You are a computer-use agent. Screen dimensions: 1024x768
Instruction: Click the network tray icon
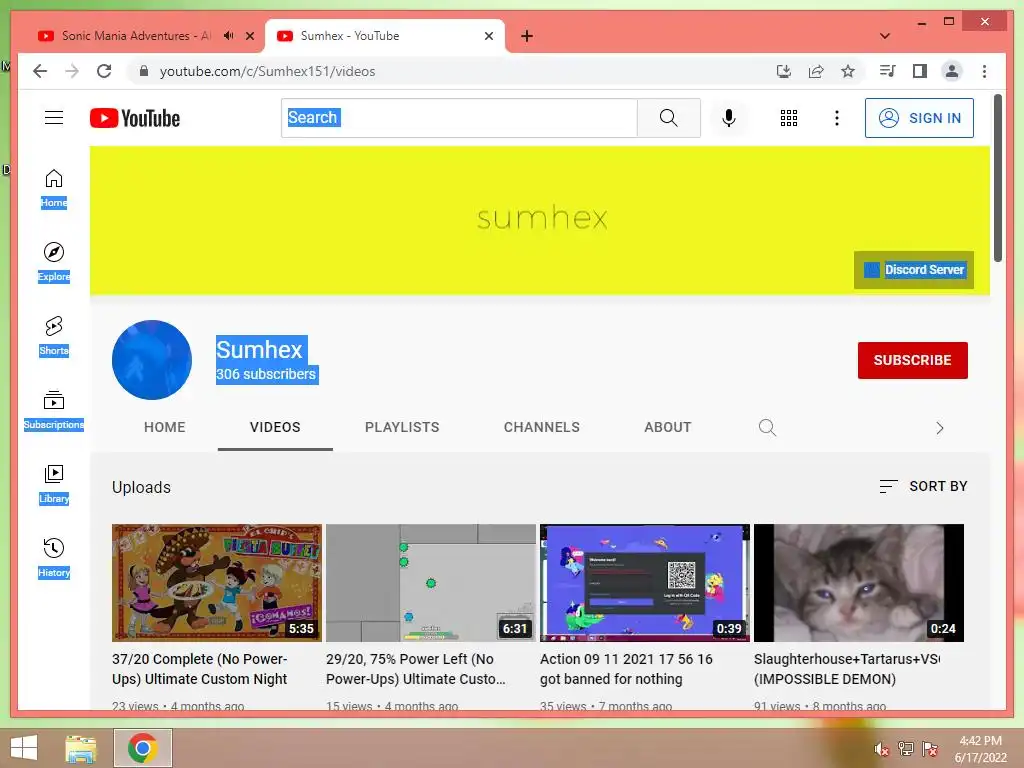(x=905, y=749)
